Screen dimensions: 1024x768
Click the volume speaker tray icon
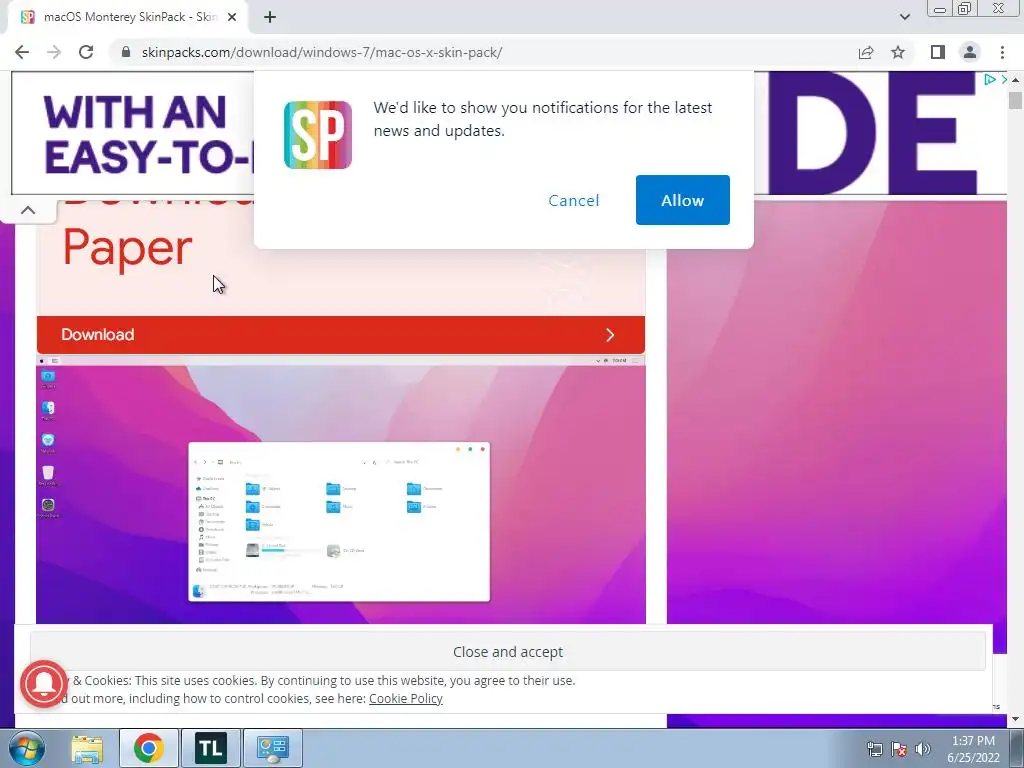pos(922,749)
